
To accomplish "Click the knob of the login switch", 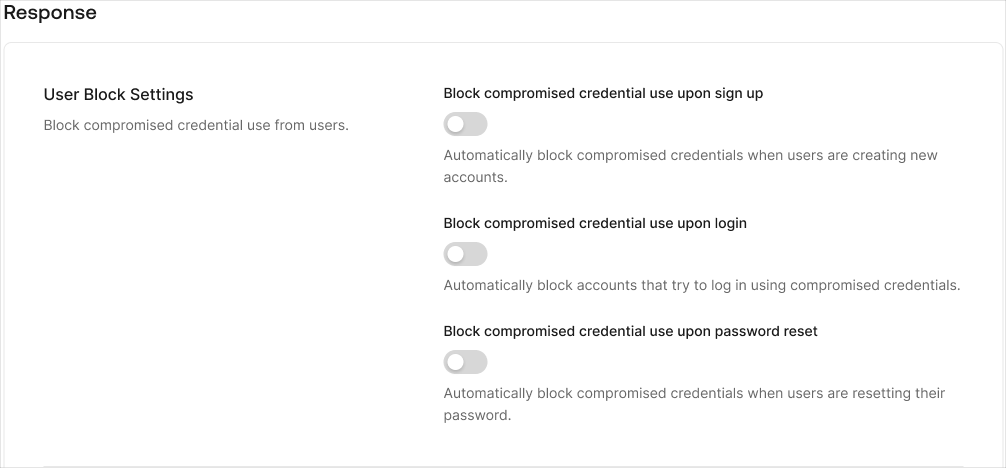I will pos(456,254).
